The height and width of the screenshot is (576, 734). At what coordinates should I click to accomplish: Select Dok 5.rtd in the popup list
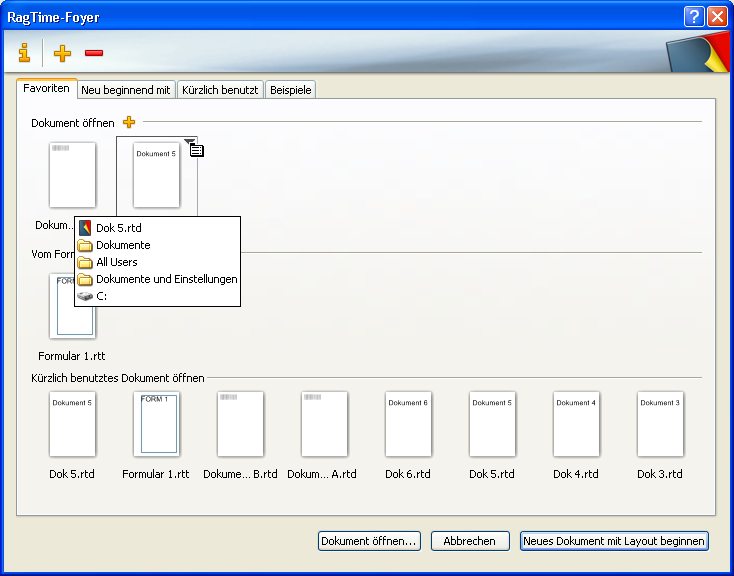[118, 228]
